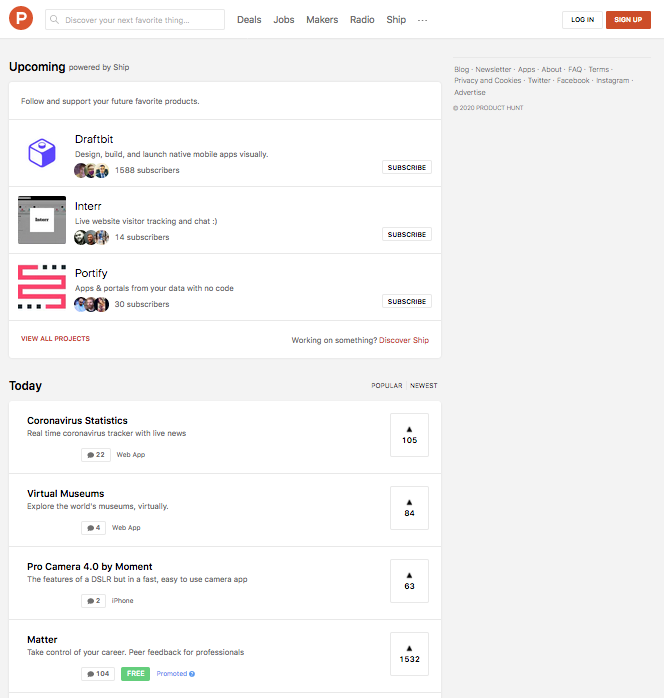This screenshot has width=664, height=698.
Task: Click the Discover Ship link
Action: [404, 340]
